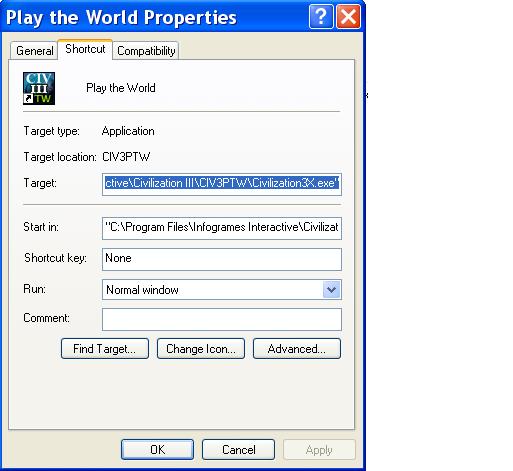Click the Start in path field
Image resolution: width=513 pixels, height=471 pixels.
coord(222,228)
